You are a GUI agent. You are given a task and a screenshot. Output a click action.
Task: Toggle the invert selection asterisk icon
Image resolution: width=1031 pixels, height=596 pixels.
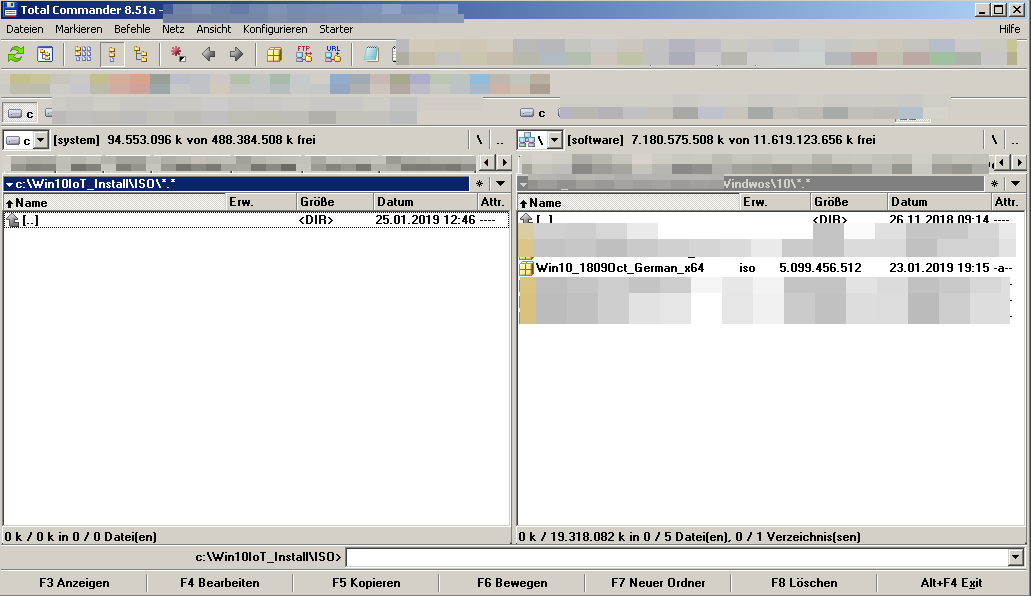[178, 54]
